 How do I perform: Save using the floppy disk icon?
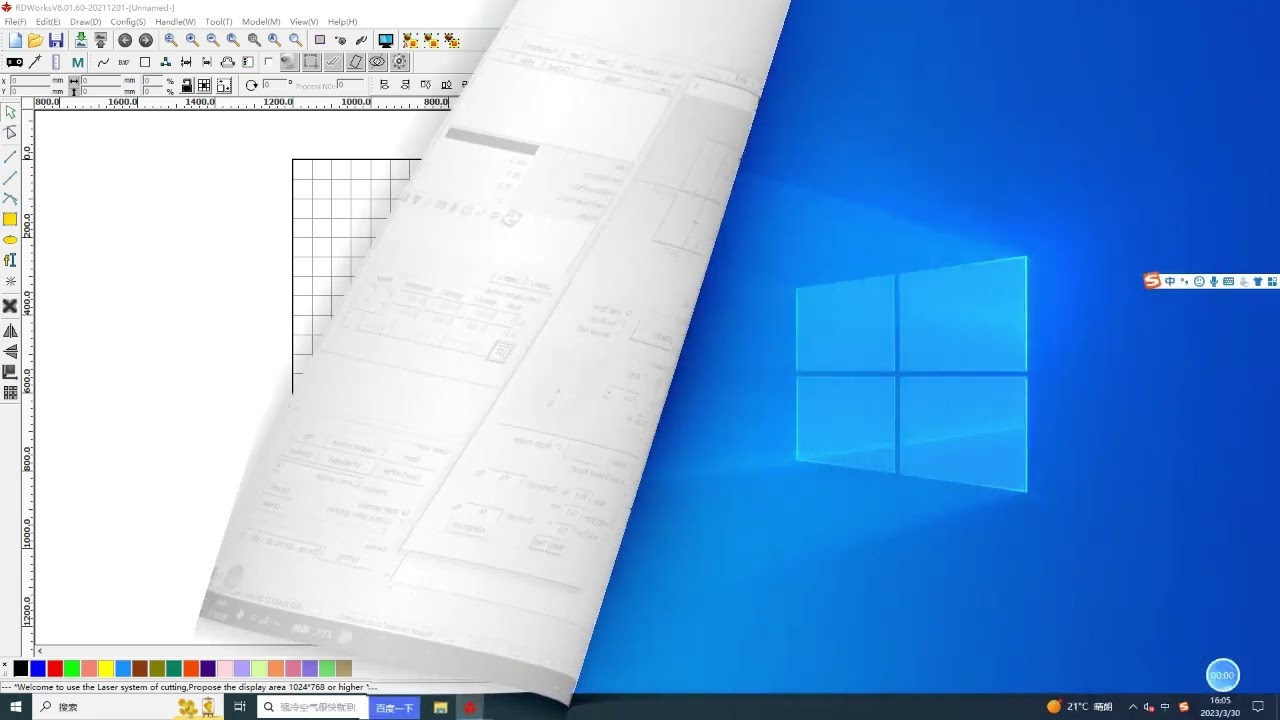pyautogui.click(x=56, y=40)
